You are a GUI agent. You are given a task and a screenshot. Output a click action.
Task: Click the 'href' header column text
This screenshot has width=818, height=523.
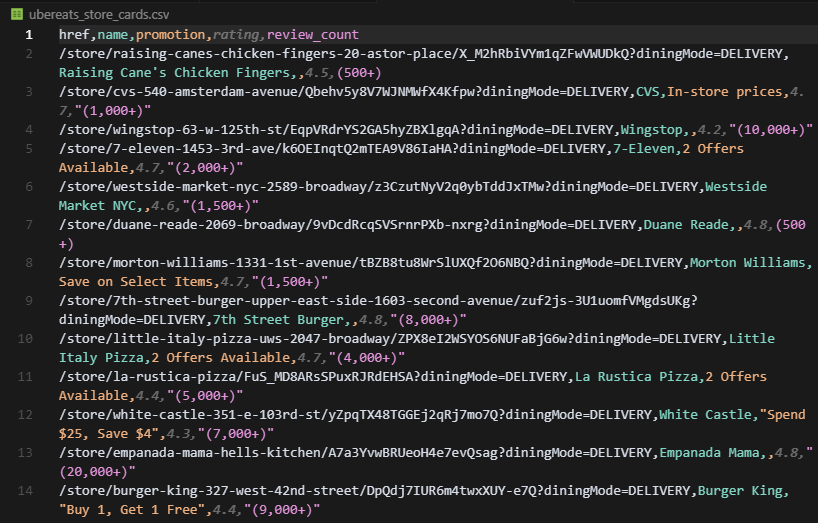click(x=74, y=34)
